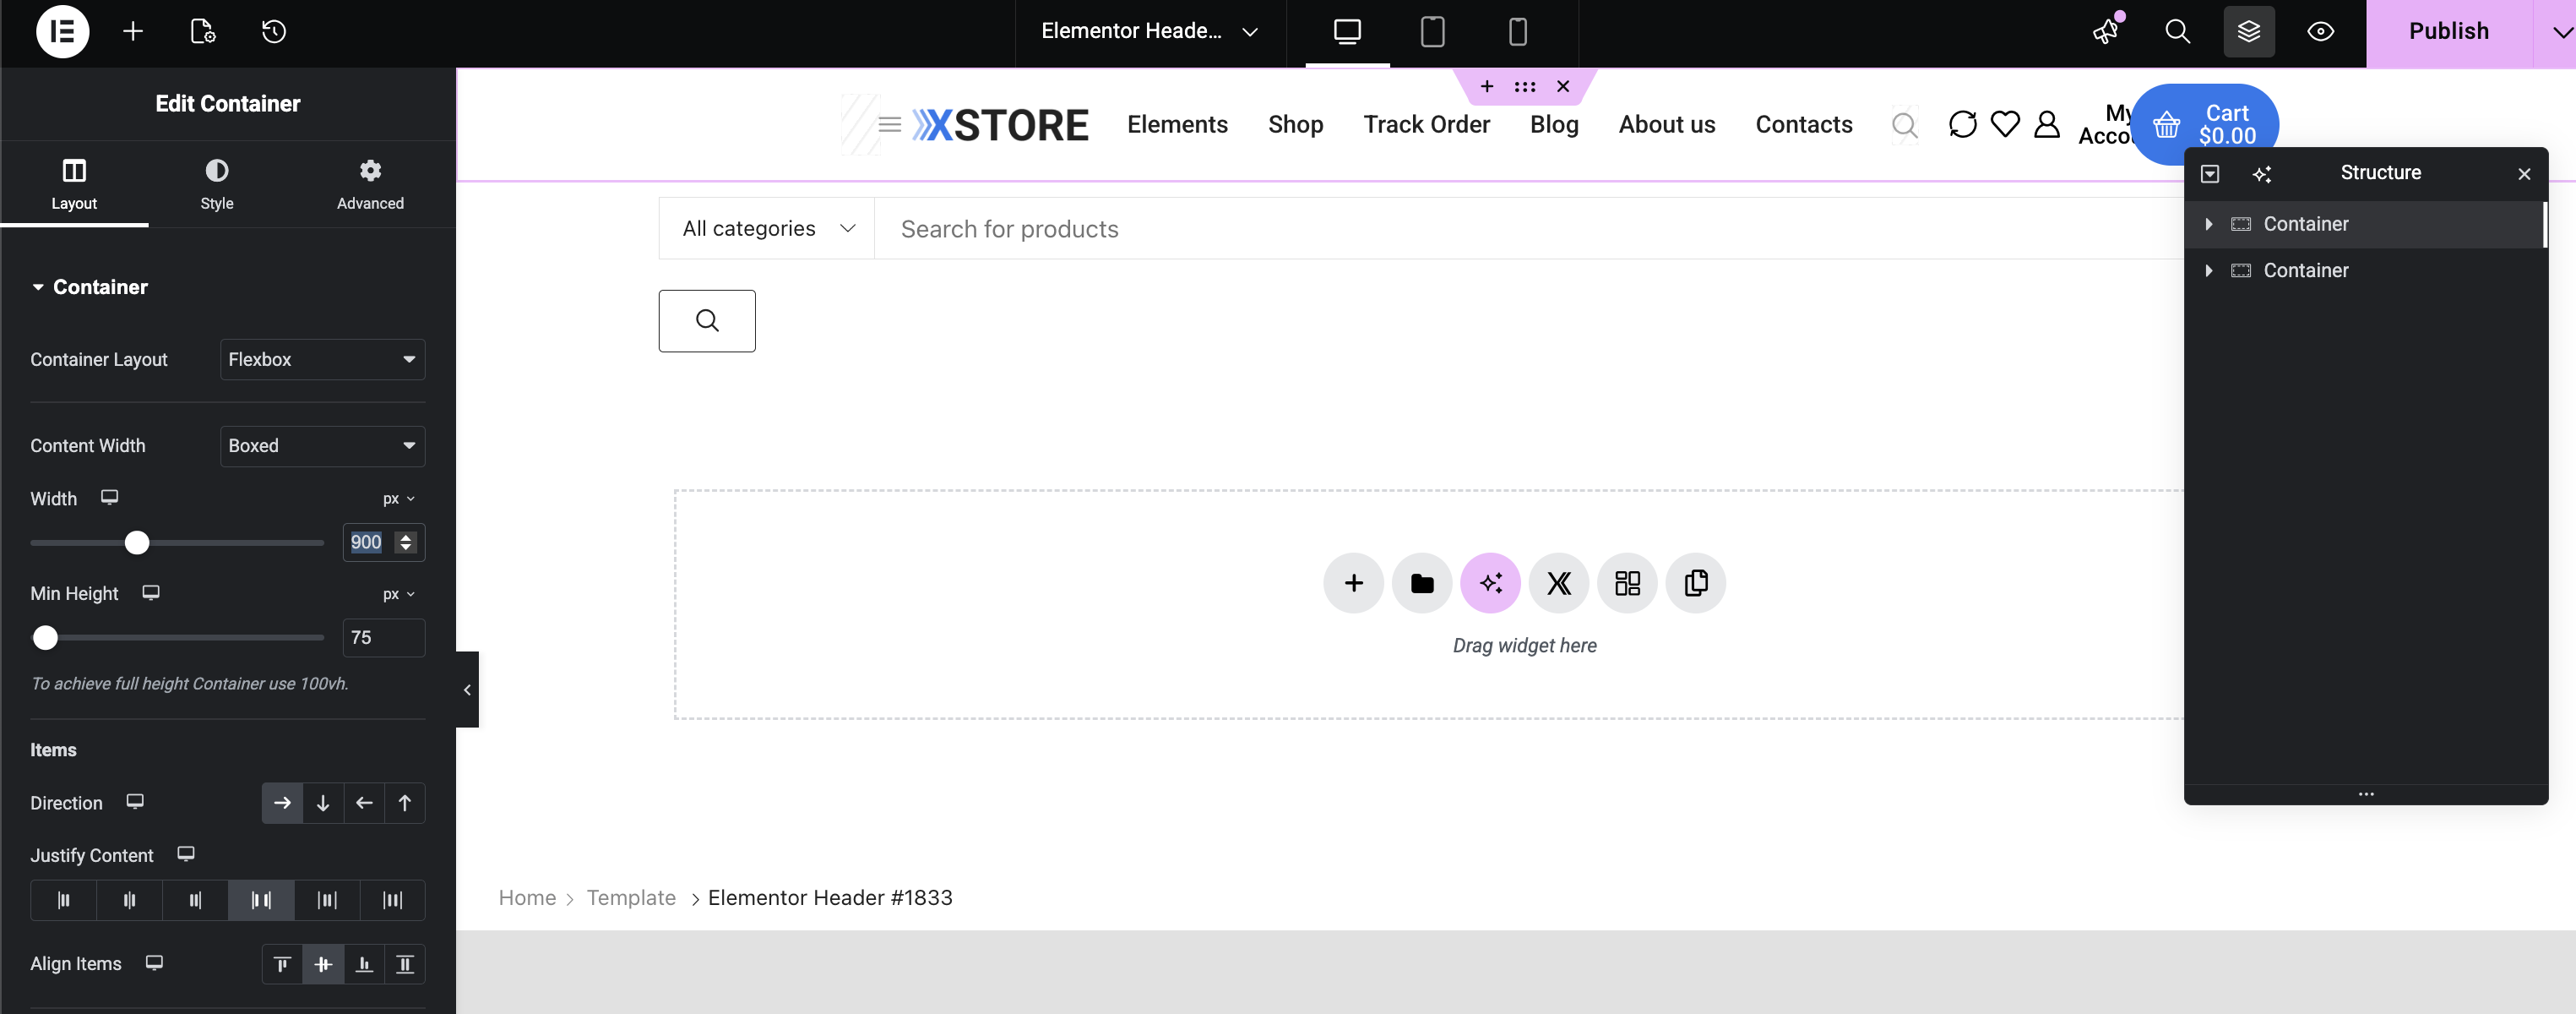Set Align Items to stretch

(x=405, y=964)
